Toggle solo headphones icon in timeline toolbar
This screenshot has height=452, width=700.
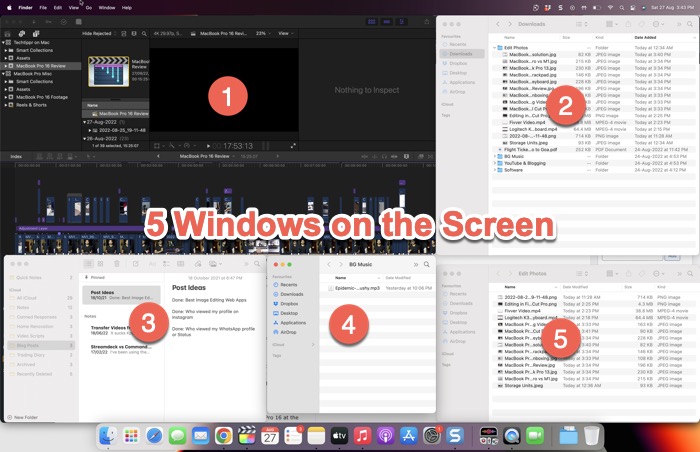point(384,157)
